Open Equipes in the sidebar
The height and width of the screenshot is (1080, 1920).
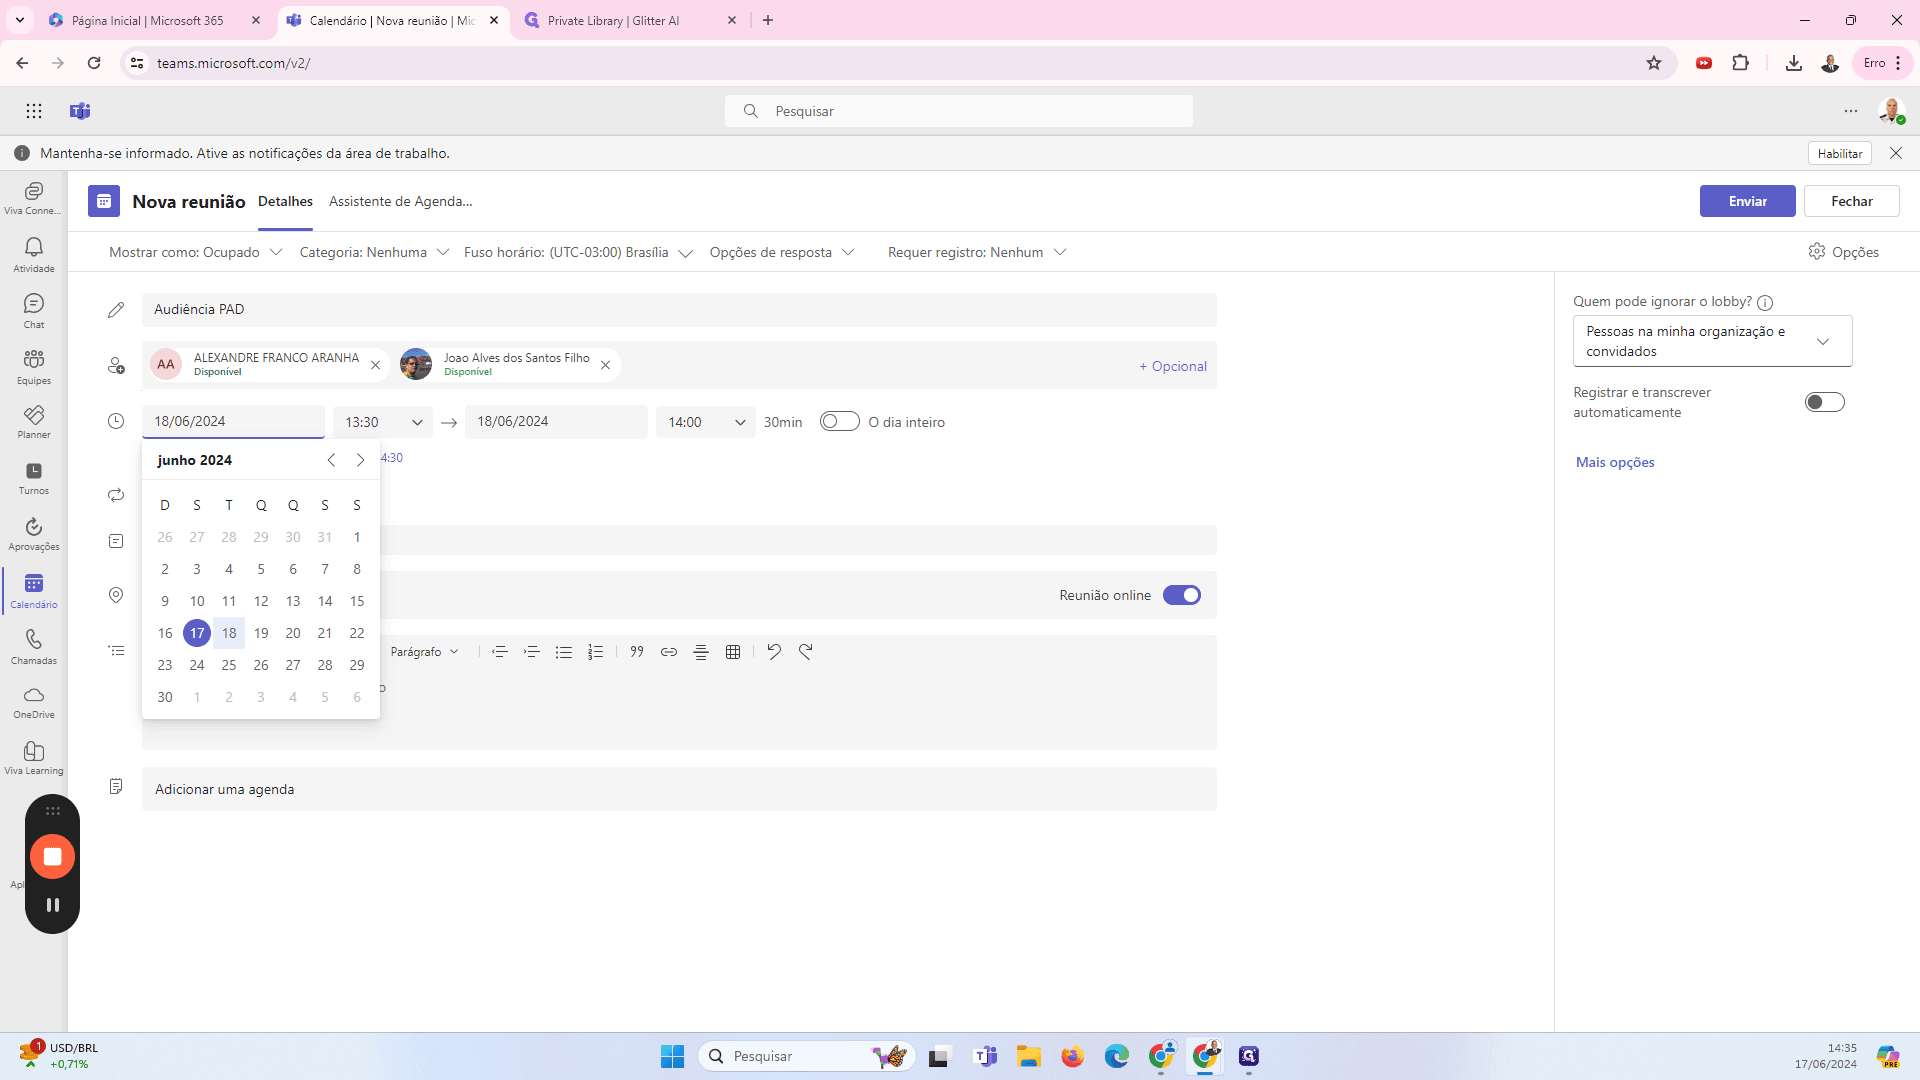(x=33, y=366)
